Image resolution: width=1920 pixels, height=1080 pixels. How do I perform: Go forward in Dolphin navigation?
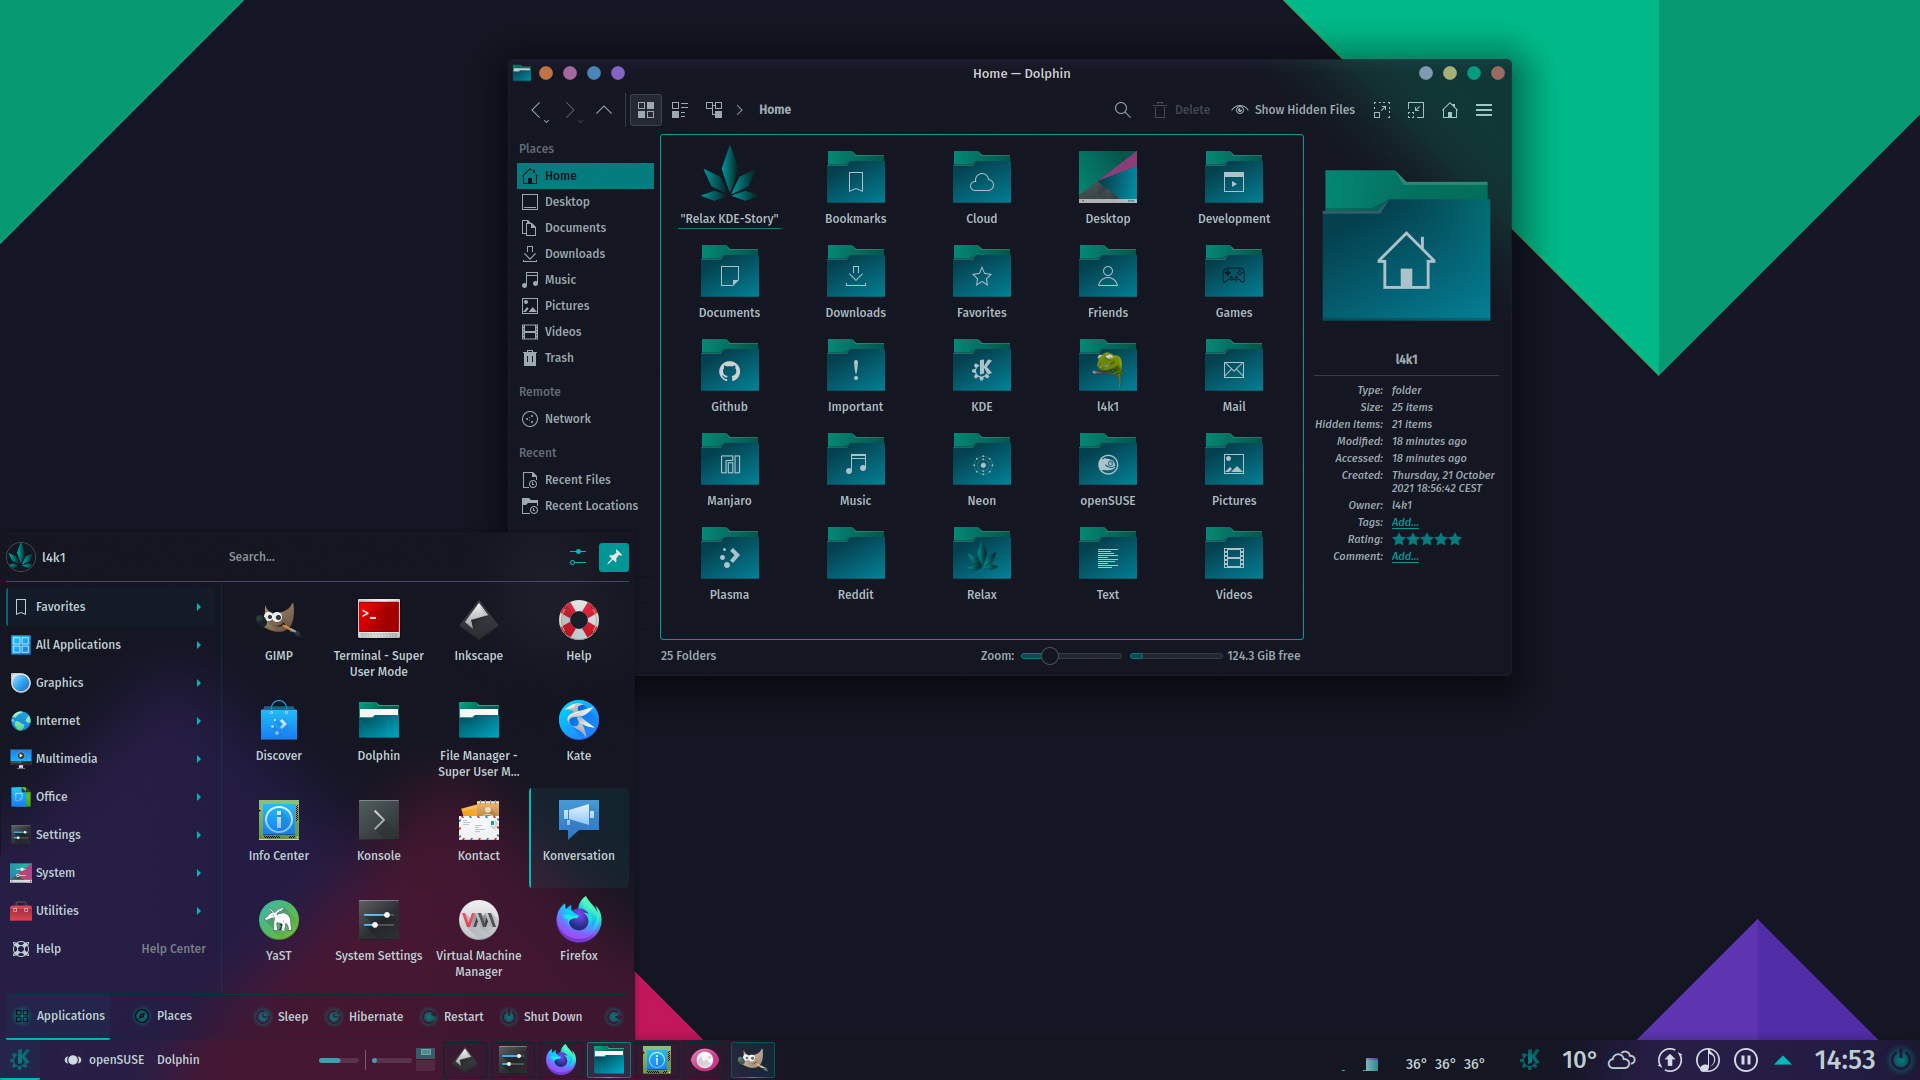click(x=570, y=110)
